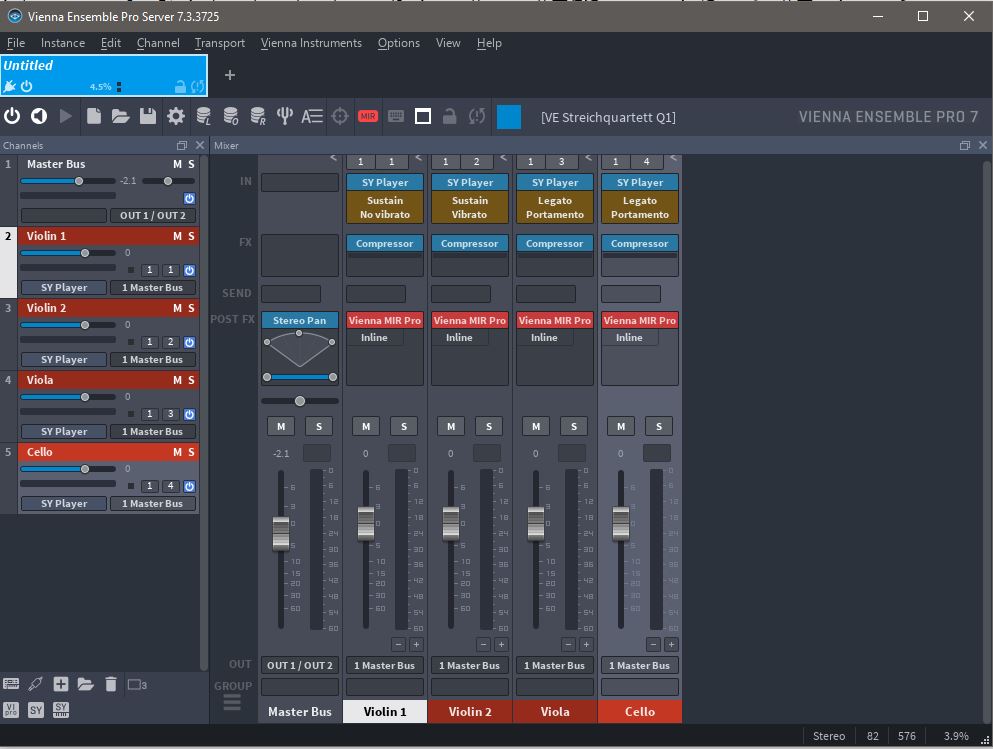Open the Vienna Instruments menu
Image resolution: width=993 pixels, height=749 pixels.
[311, 43]
